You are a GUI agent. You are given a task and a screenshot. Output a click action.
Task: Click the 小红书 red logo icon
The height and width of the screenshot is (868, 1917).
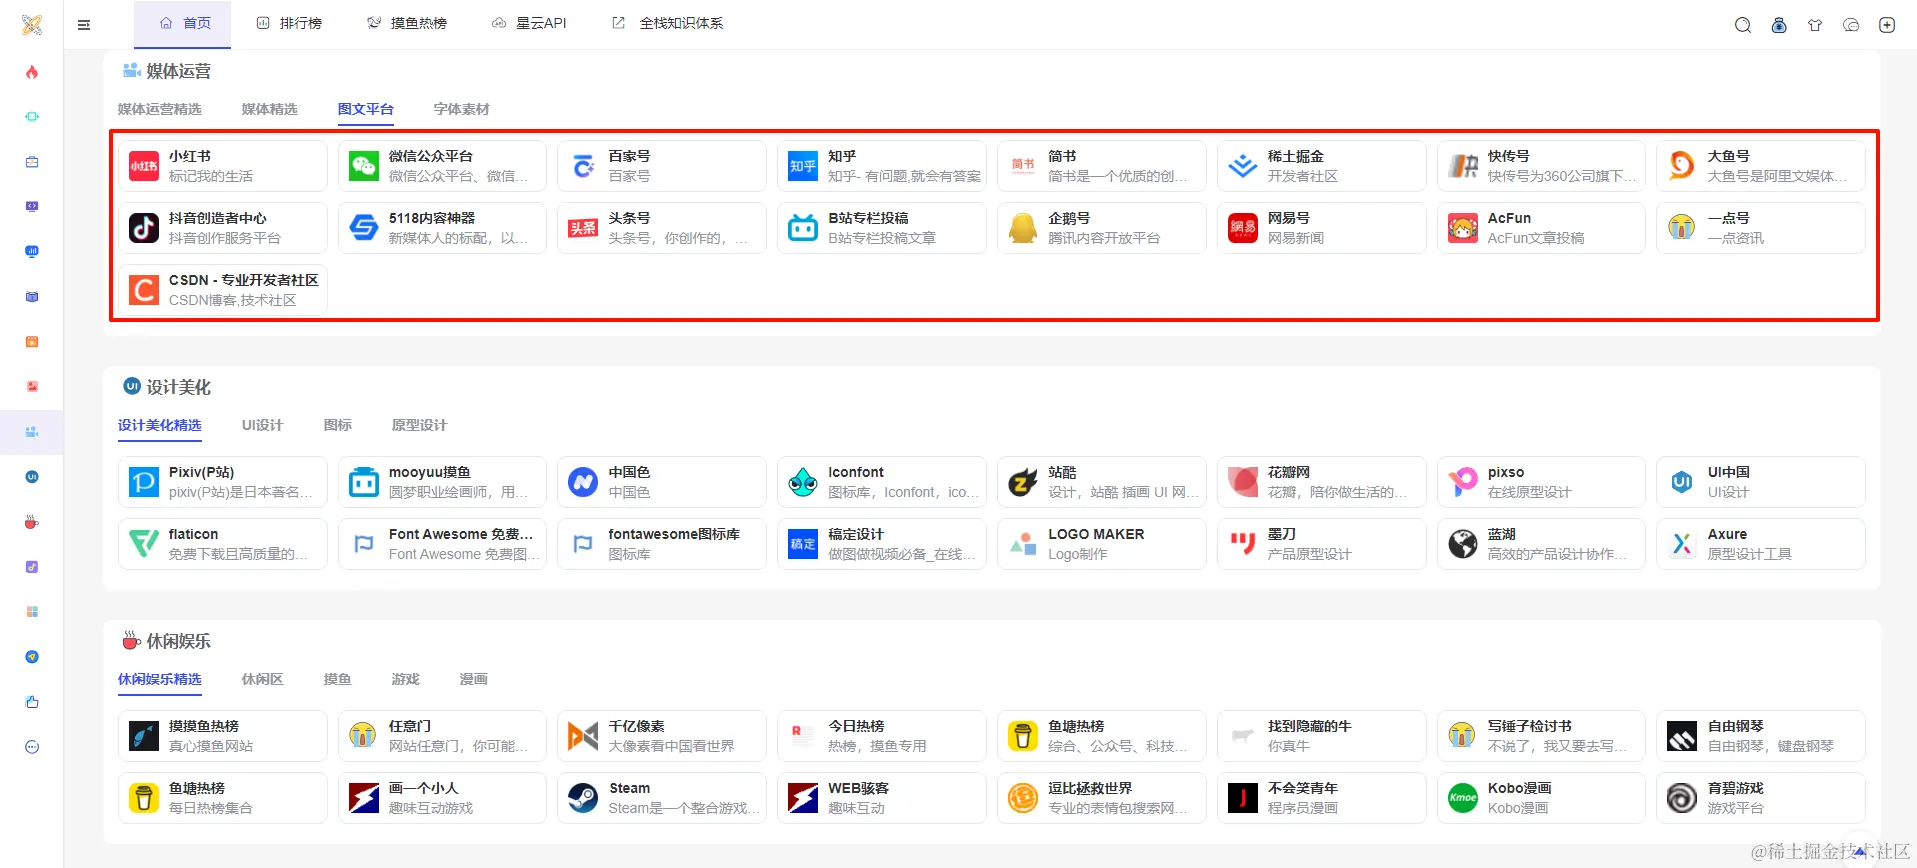click(144, 166)
